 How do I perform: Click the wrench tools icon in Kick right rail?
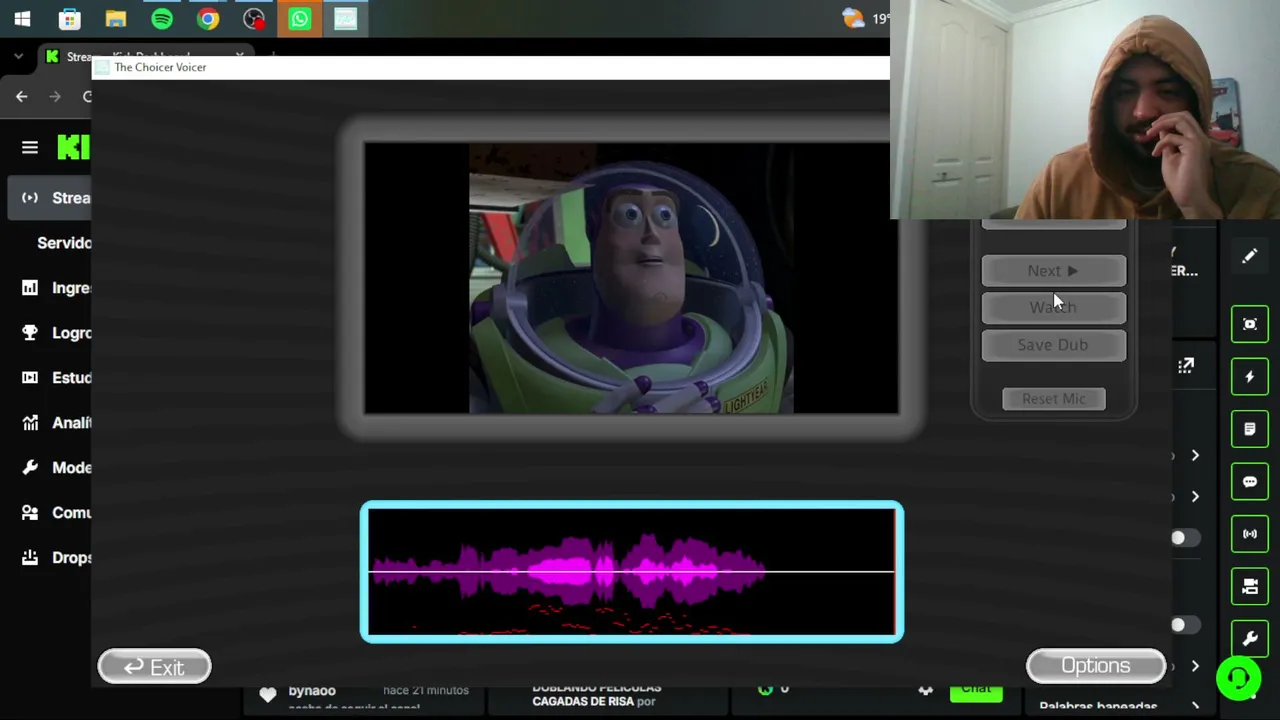click(x=1250, y=639)
